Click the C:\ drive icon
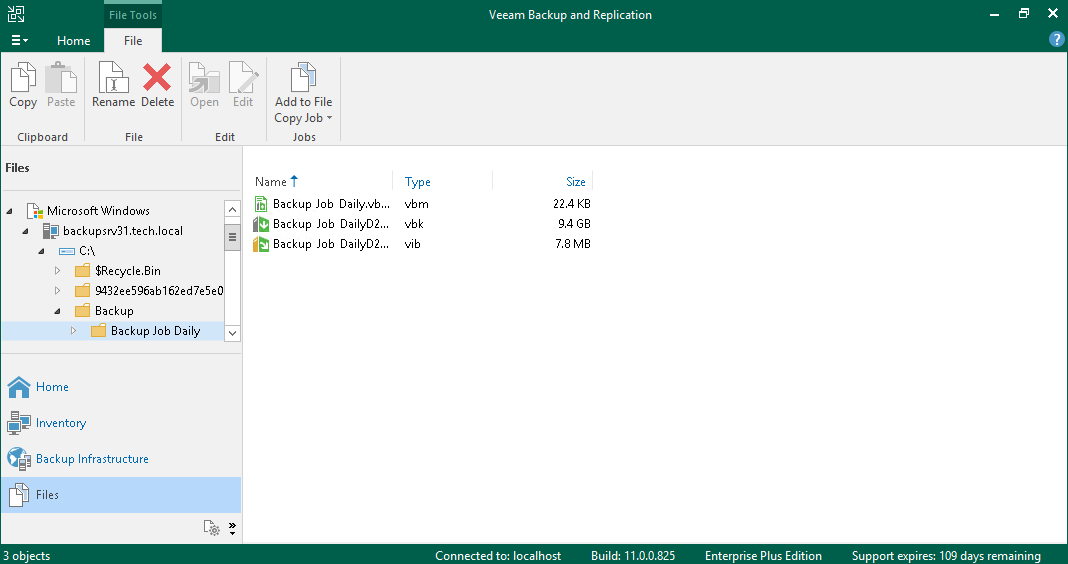1068x564 pixels. 67,251
